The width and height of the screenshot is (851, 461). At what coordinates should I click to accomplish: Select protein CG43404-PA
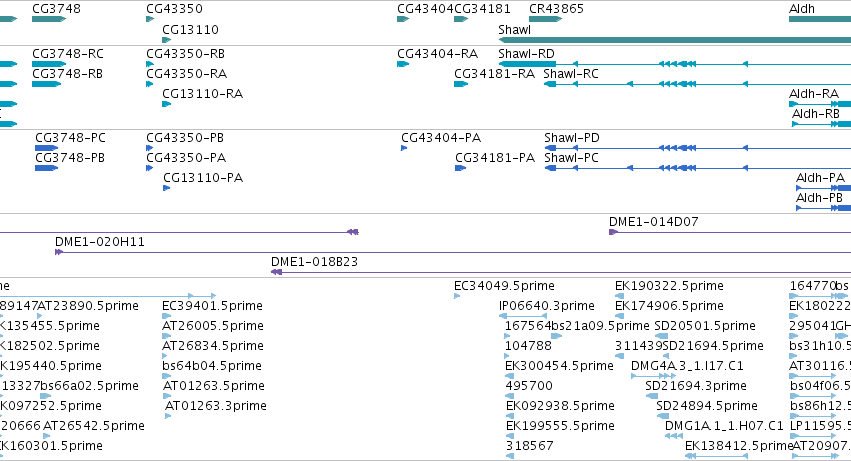(x=441, y=138)
